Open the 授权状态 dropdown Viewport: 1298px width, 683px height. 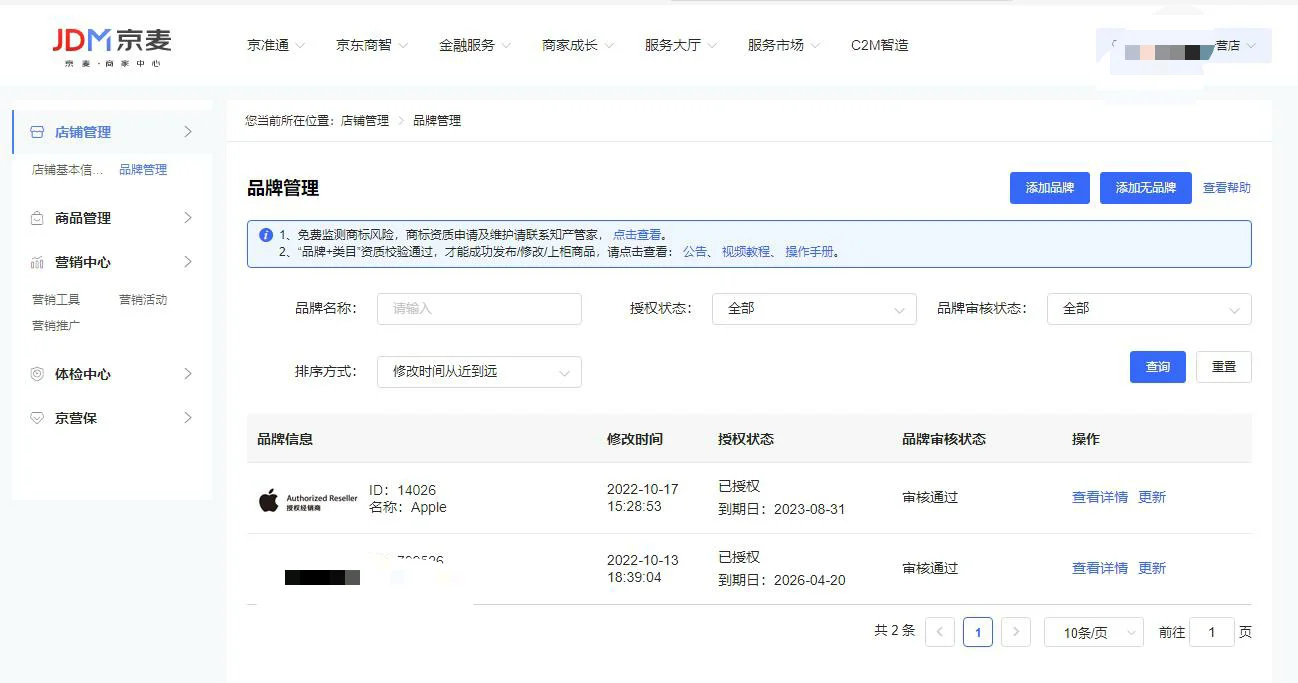(x=813, y=309)
